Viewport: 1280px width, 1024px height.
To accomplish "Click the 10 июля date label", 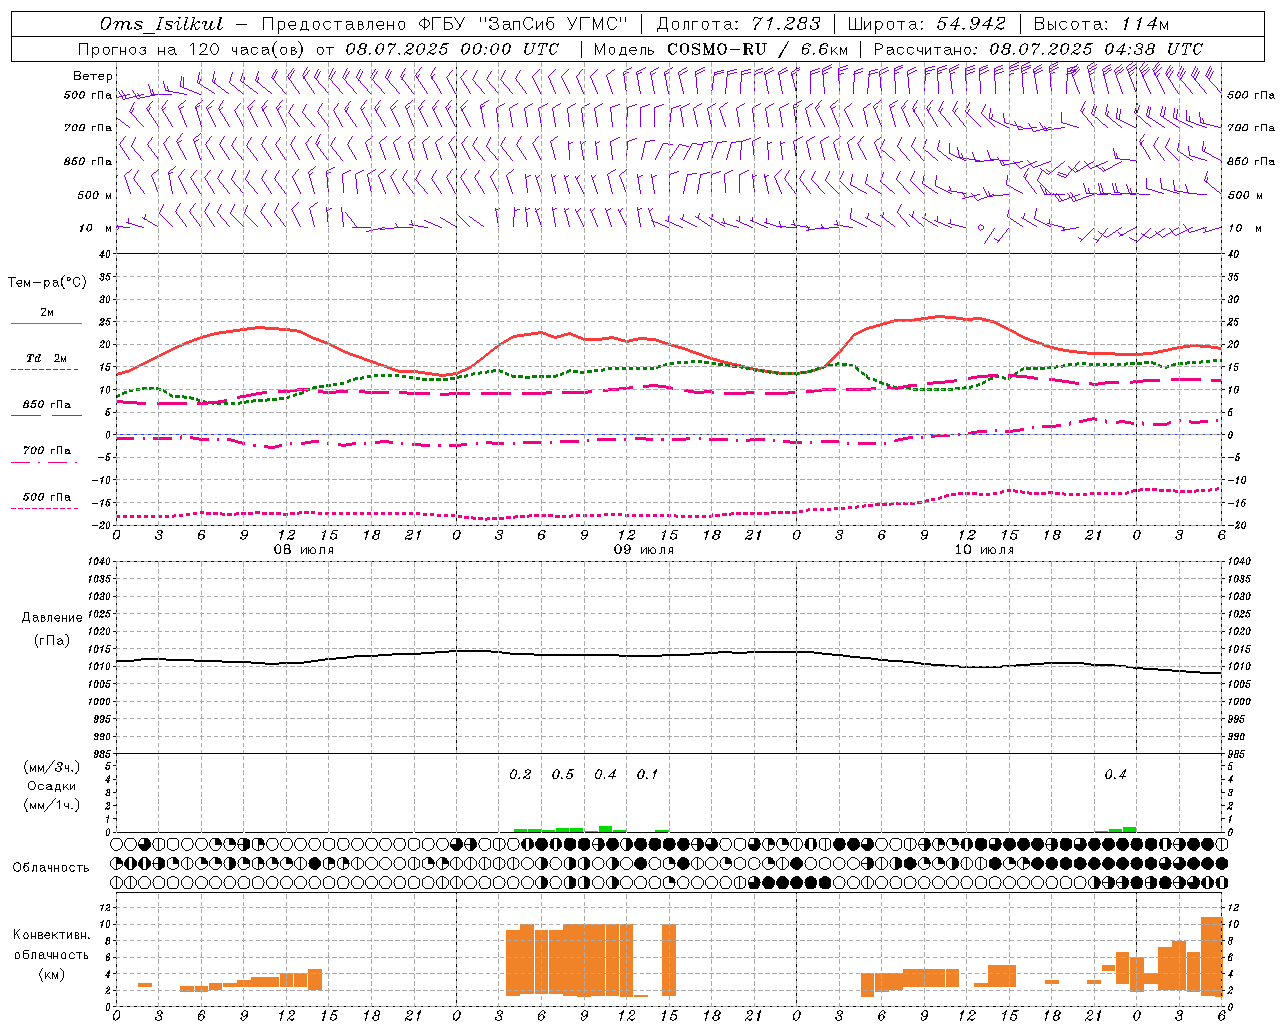I will pyautogui.click(x=984, y=550).
